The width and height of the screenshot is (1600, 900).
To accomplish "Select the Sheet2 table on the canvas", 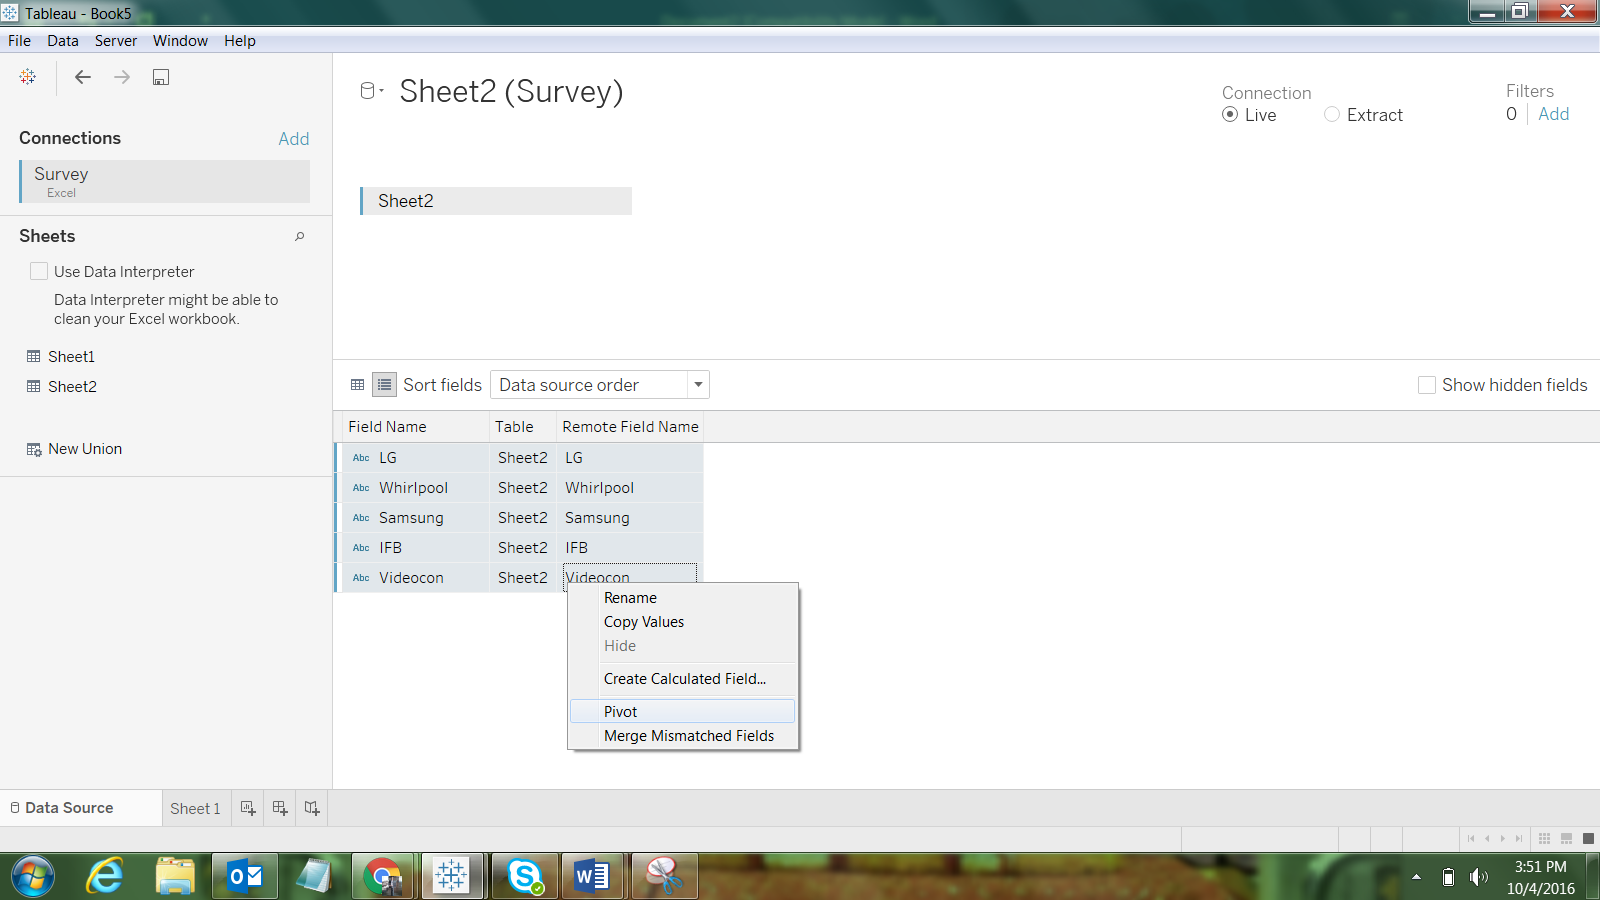I will click(x=496, y=201).
